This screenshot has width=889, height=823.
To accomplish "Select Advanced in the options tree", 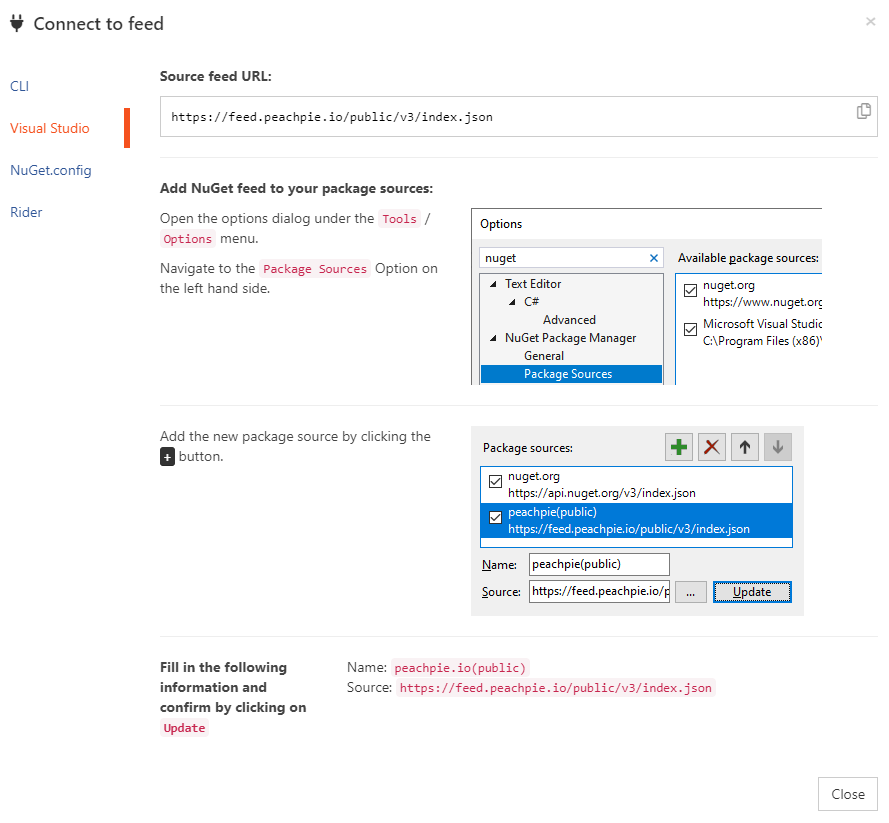I will (569, 320).
